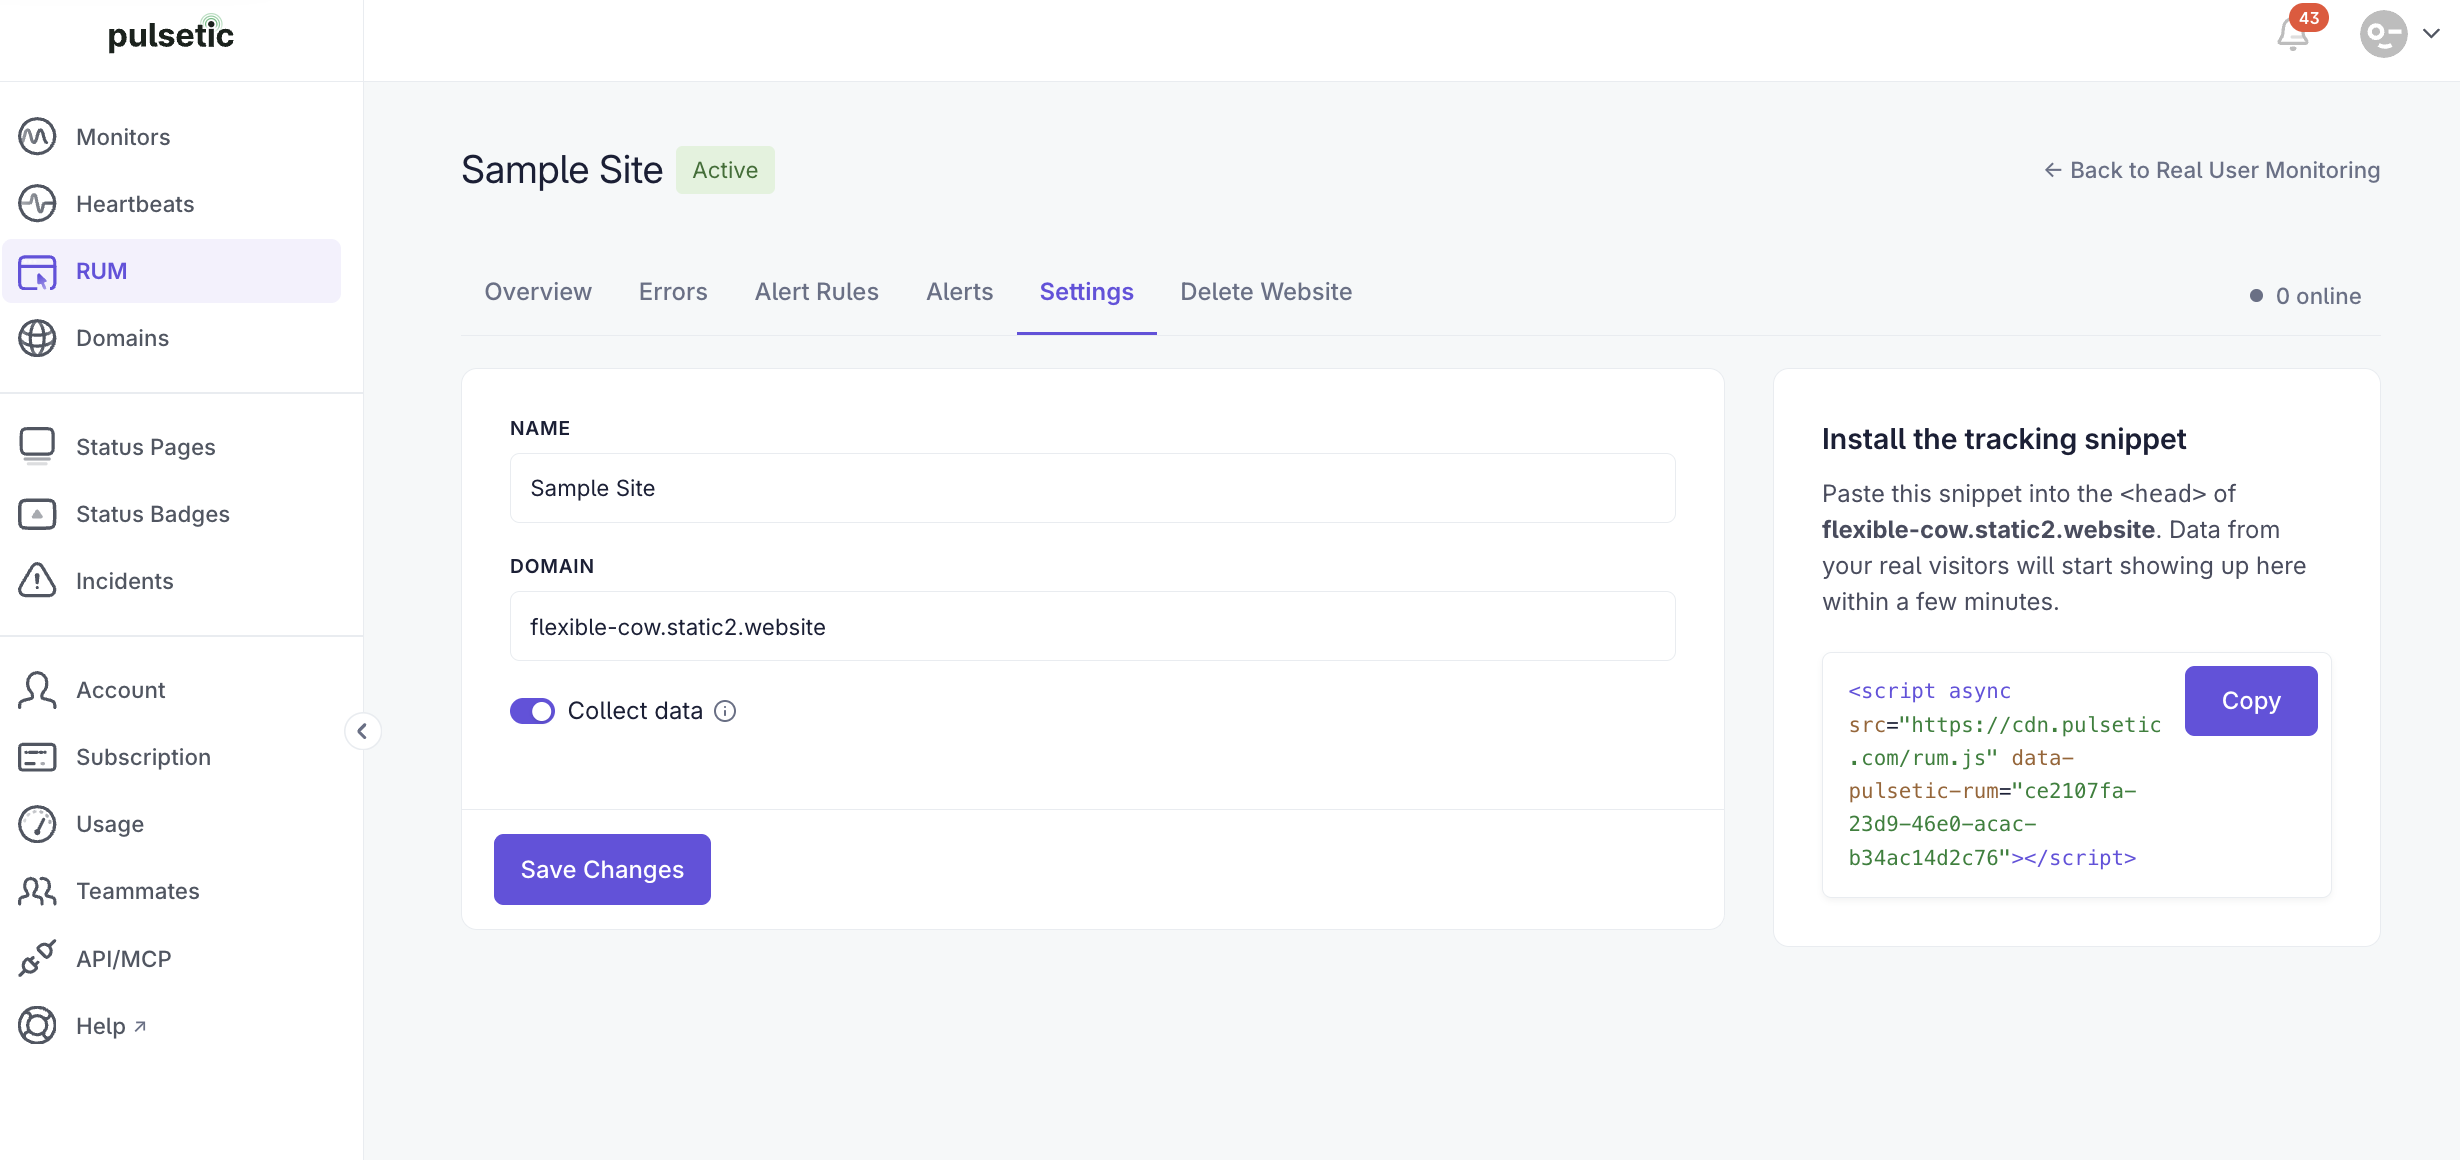Image resolution: width=2460 pixels, height=1160 pixels.
Task: Open Subscription in the sidebar
Action: pos(171,757)
